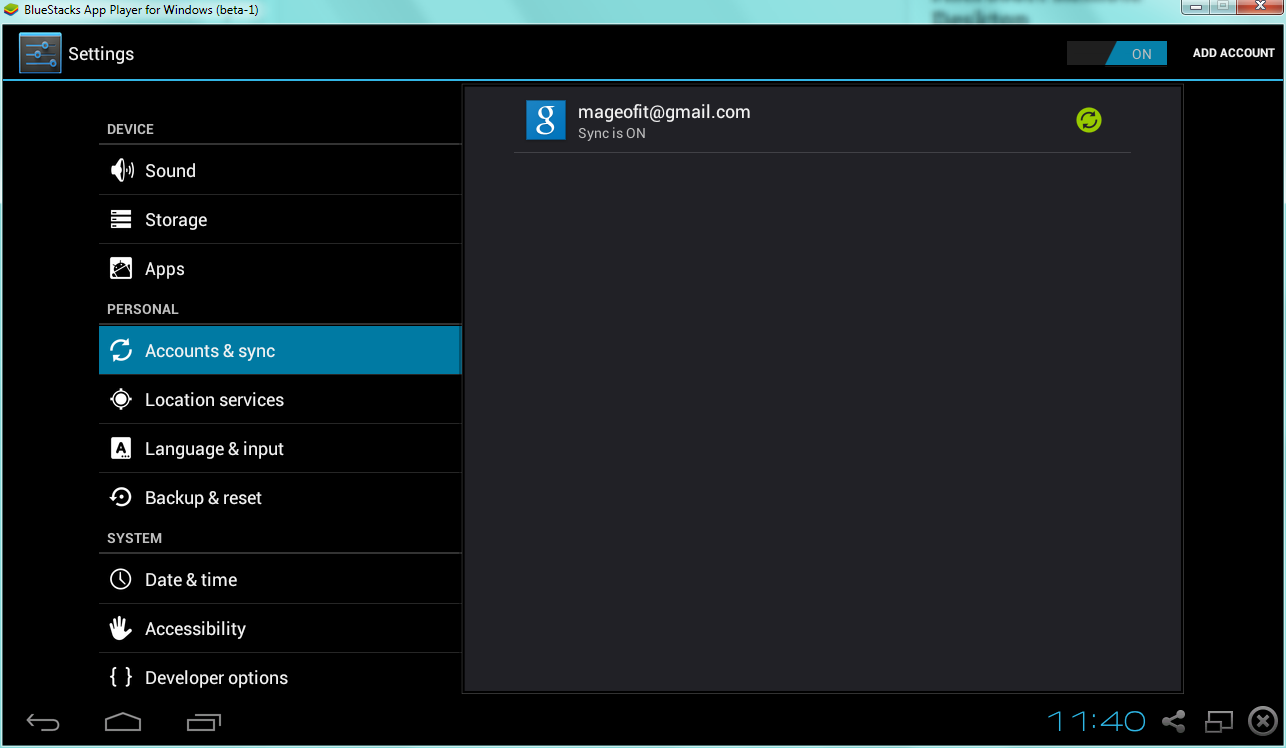
Task: Click the round close icon bottom right
Action: 1263,721
